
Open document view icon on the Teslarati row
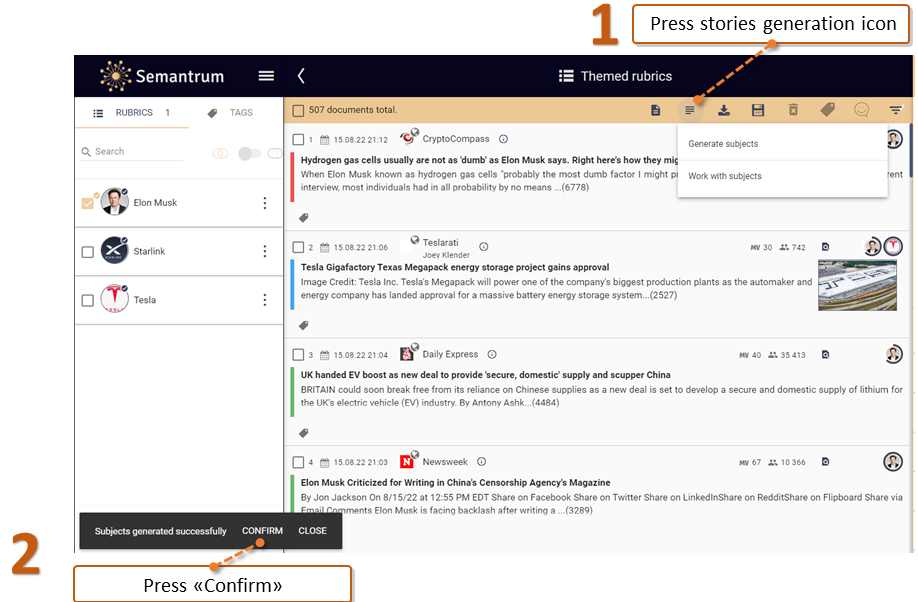tap(825, 247)
